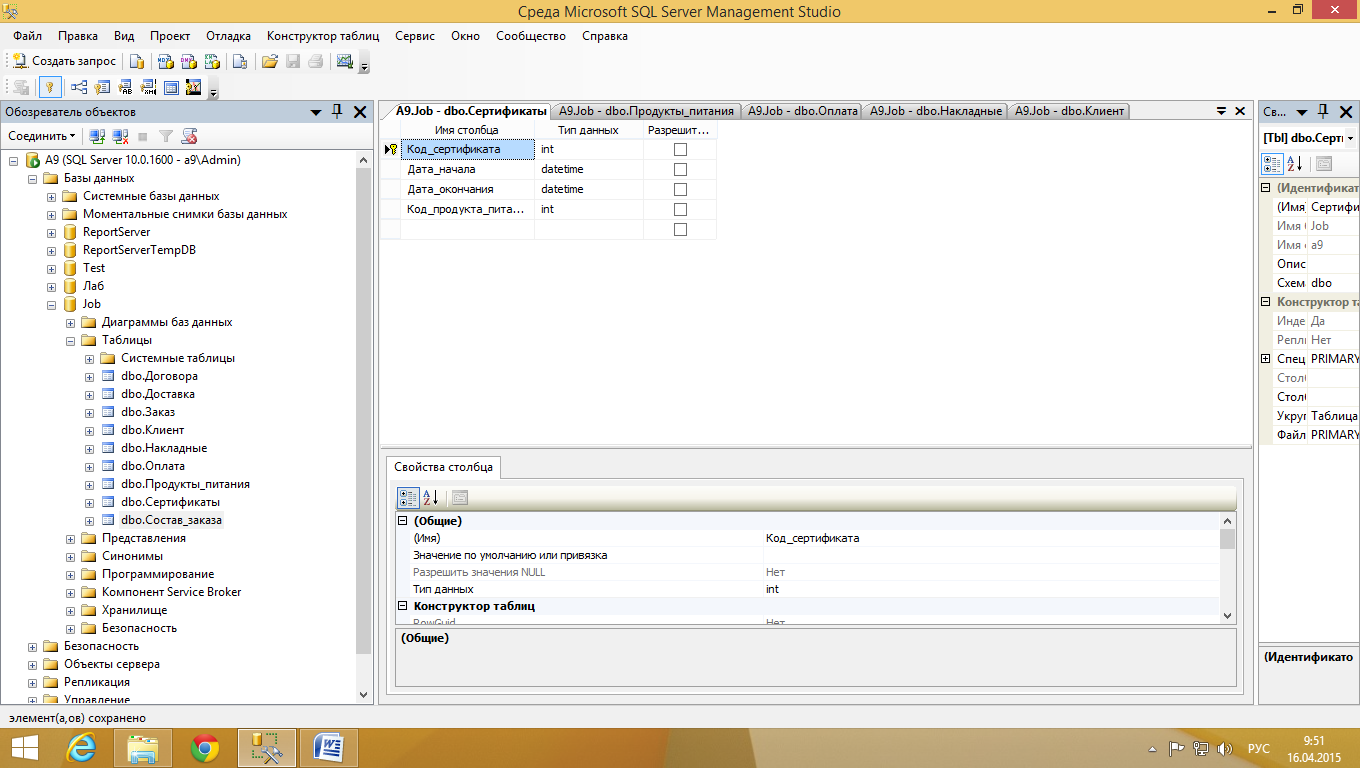
Task: Open the [Tbl] dbo.Серт object dropdown
Action: pyautogui.click(x=1351, y=138)
